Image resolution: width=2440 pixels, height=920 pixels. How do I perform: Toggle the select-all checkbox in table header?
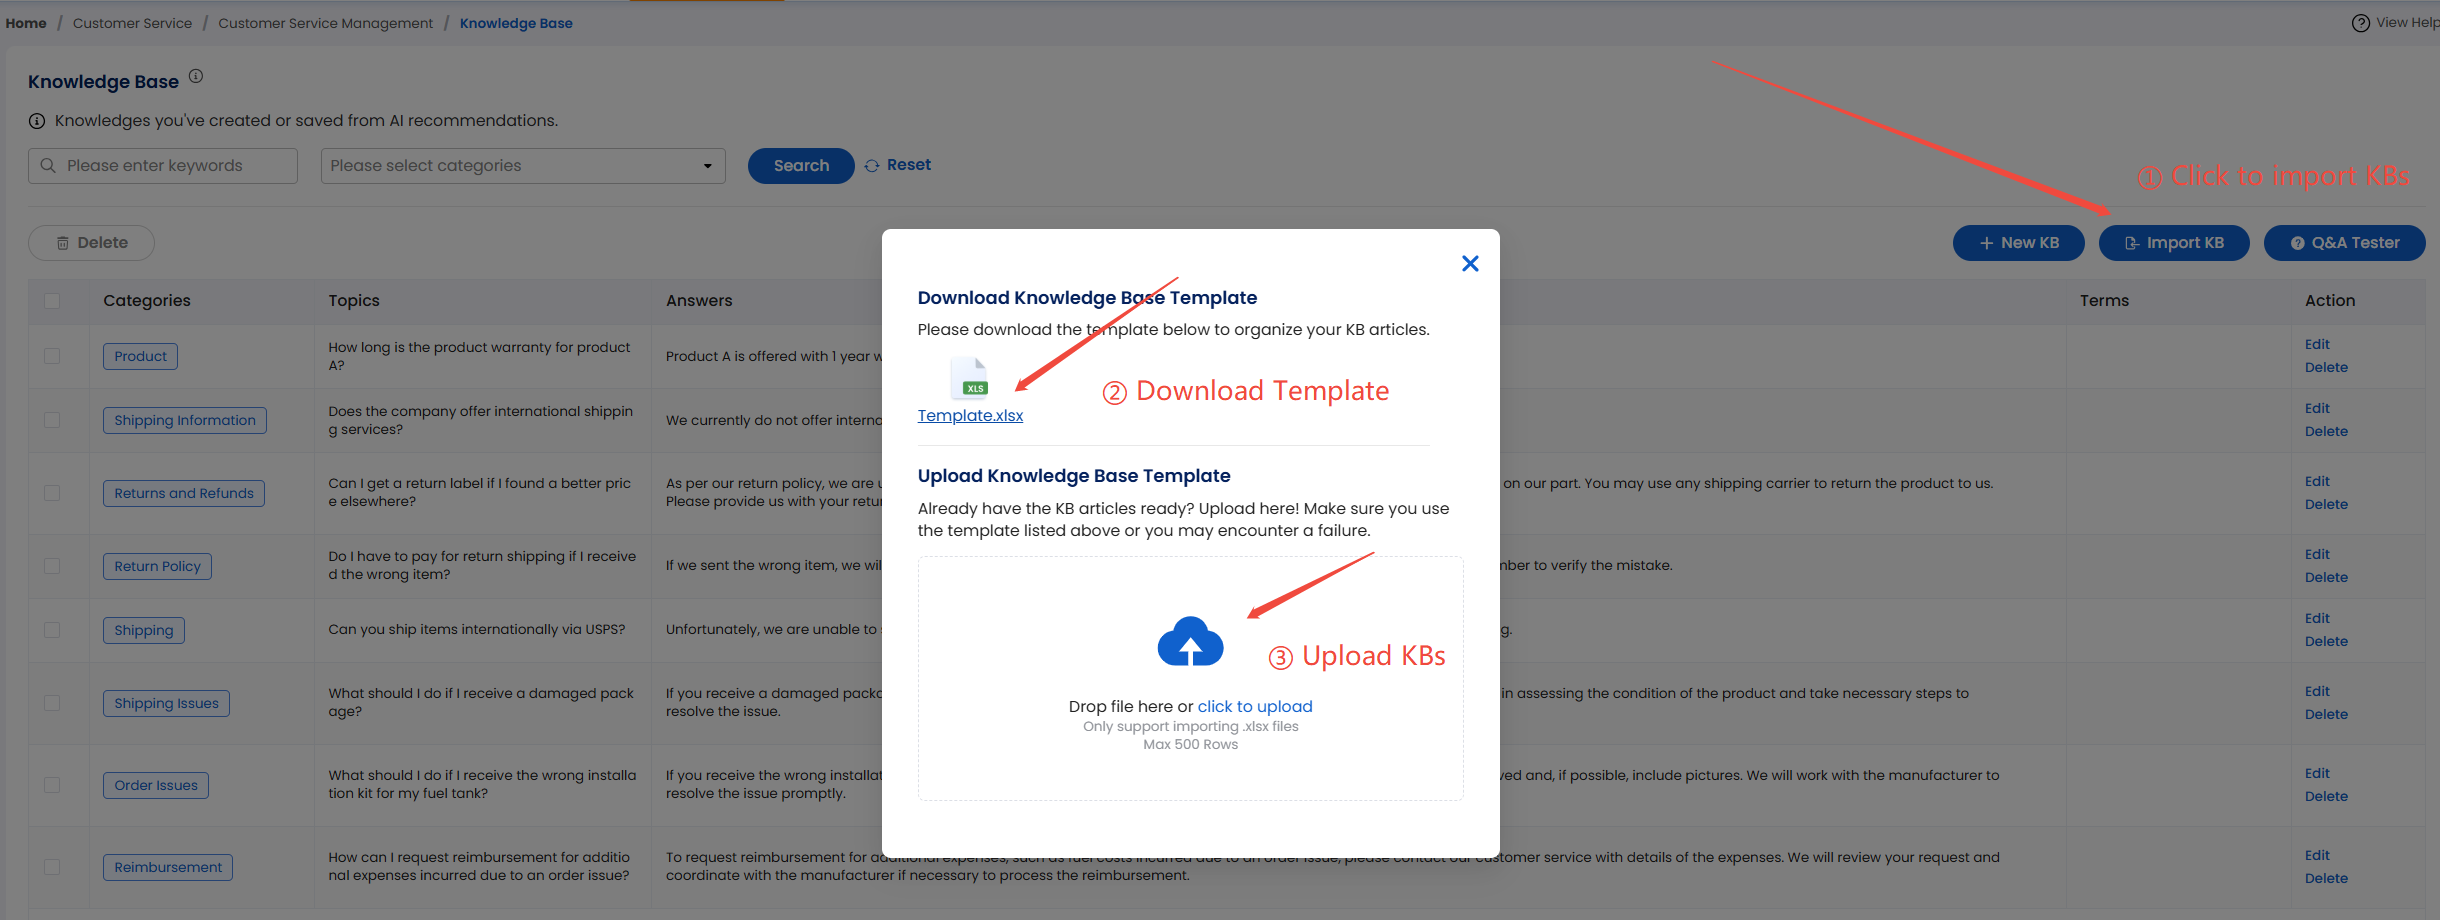pyautogui.click(x=52, y=301)
